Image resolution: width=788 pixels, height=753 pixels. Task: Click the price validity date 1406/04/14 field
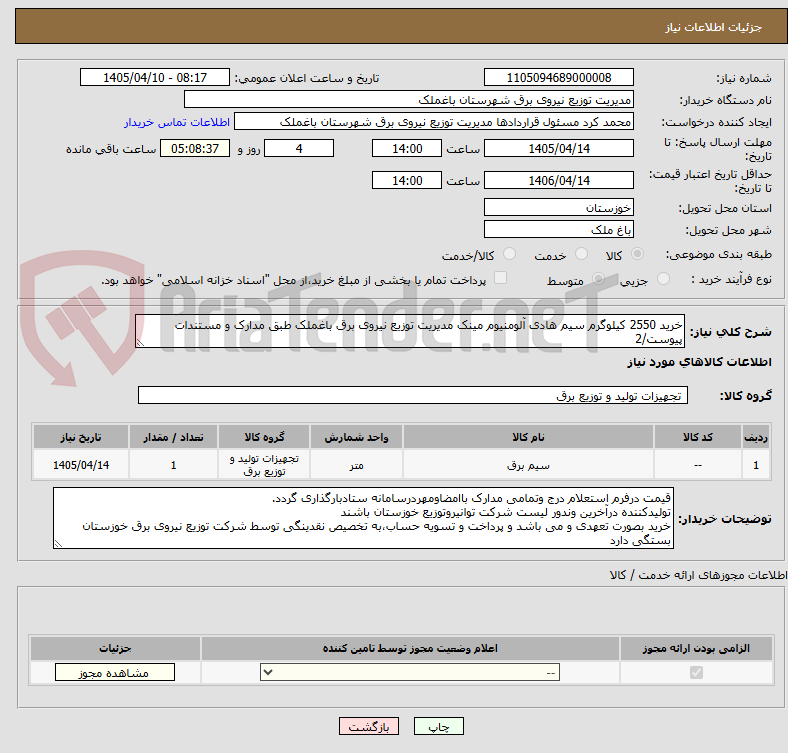tap(558, 180)
